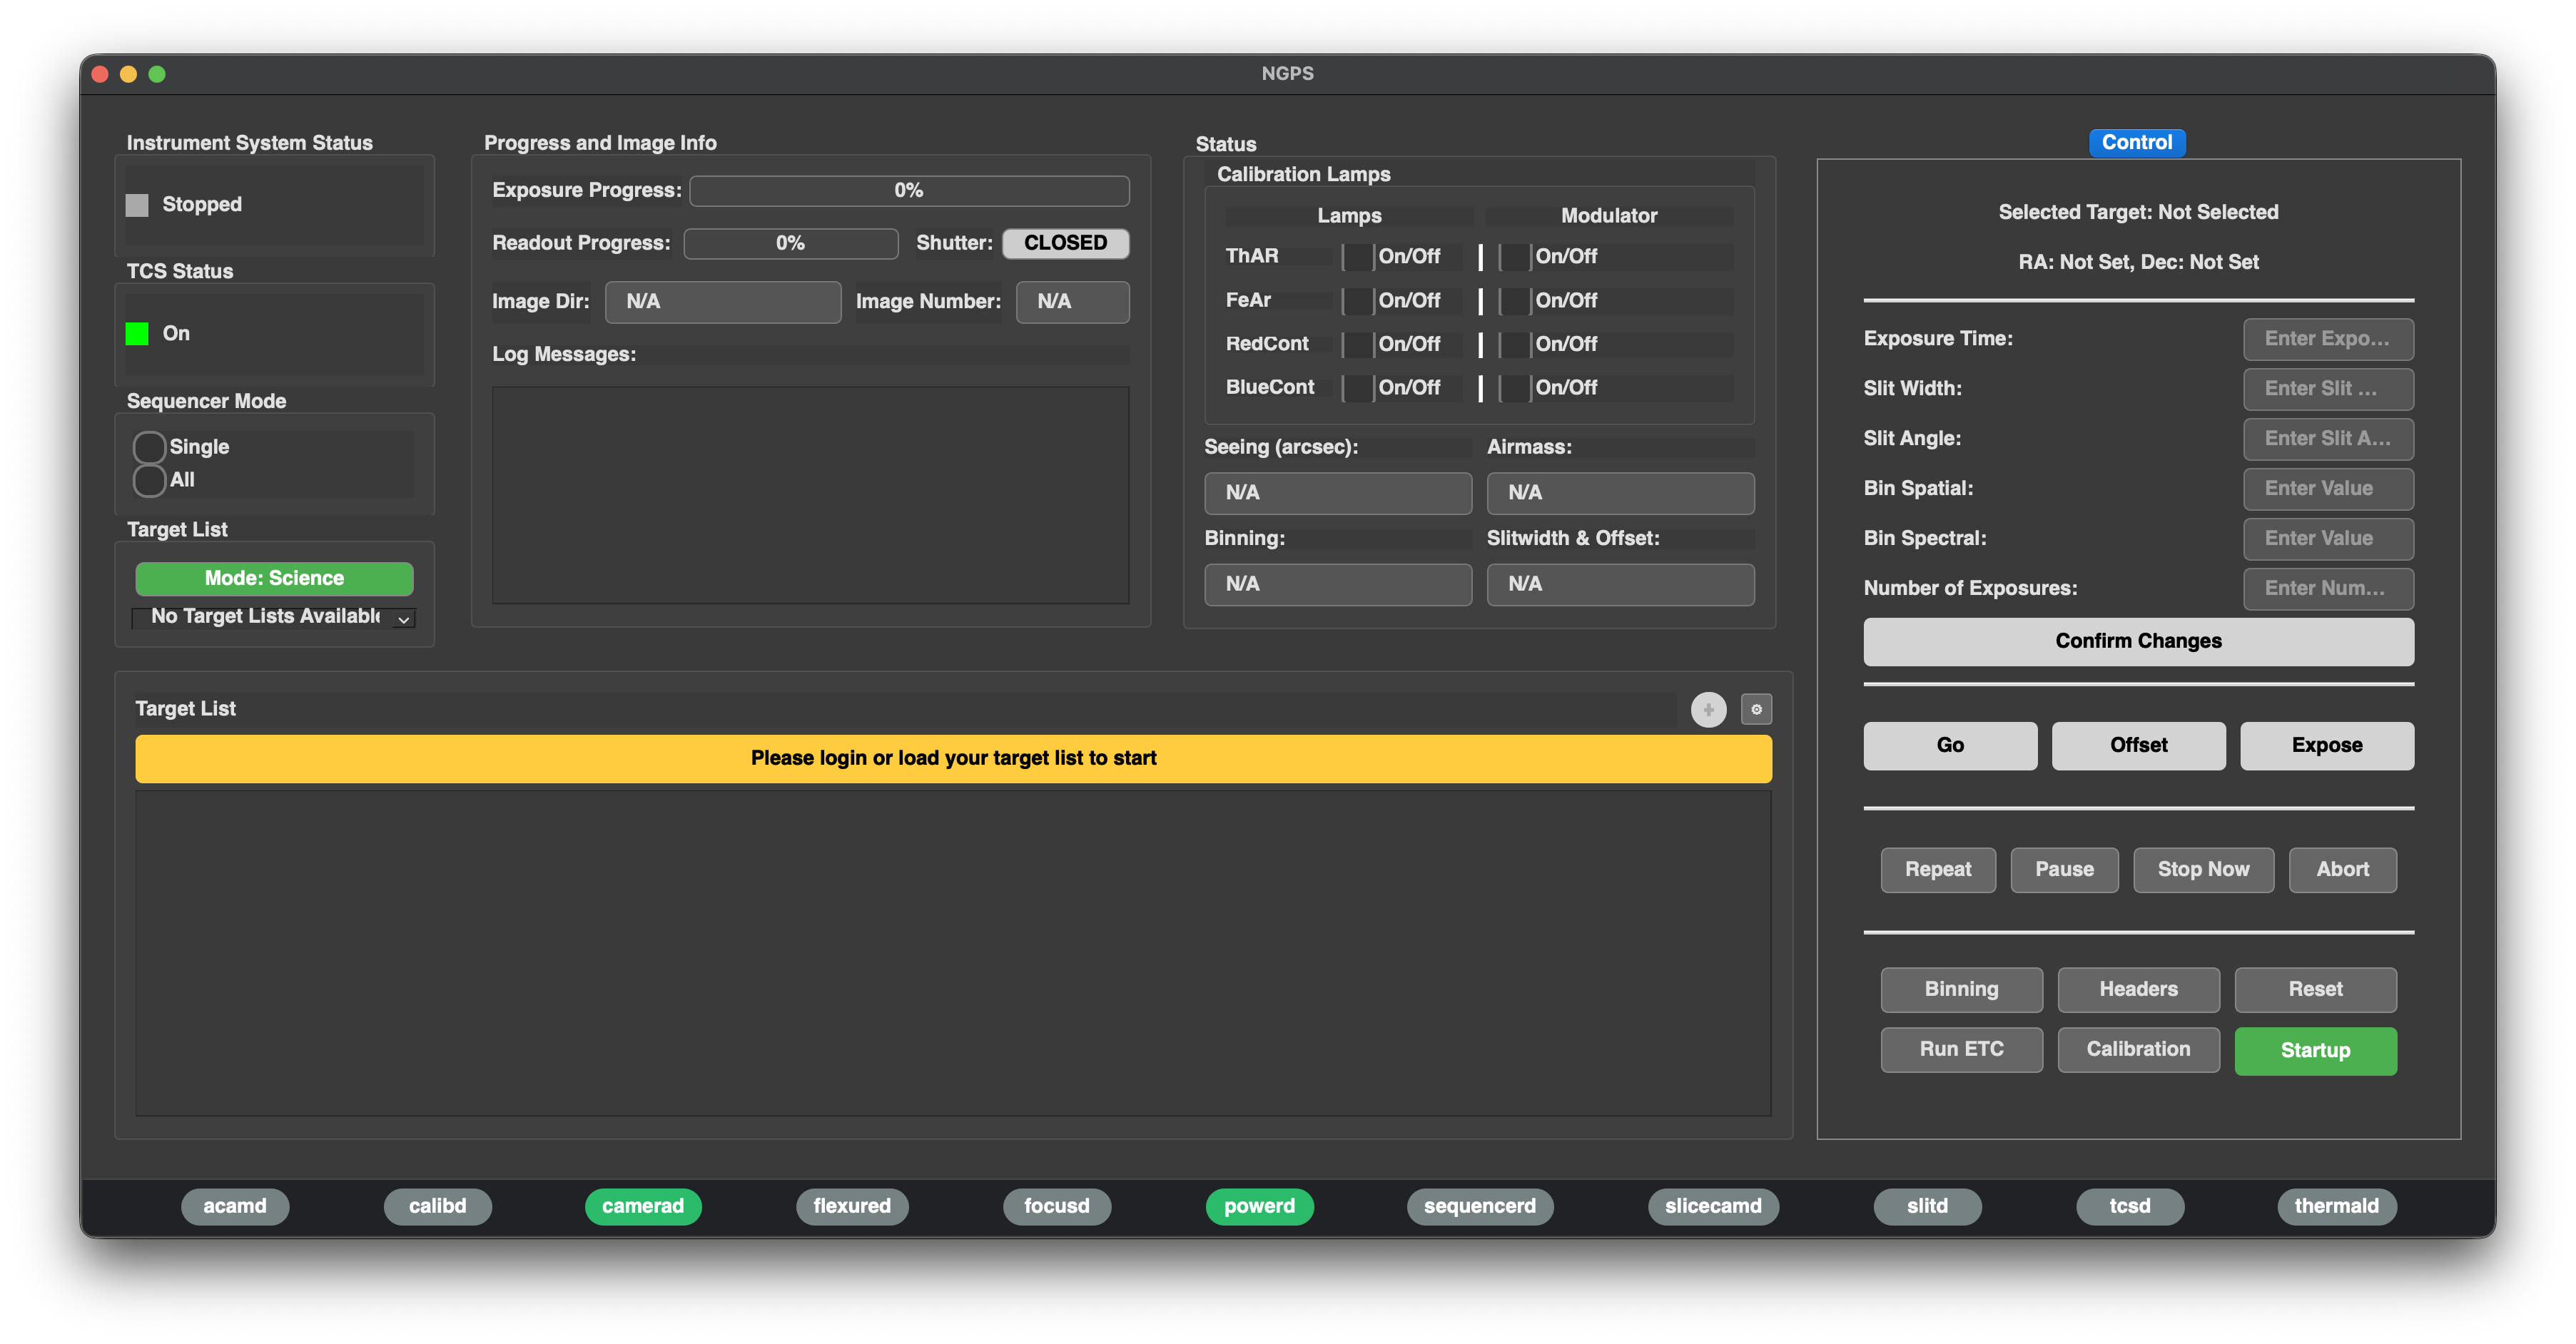Click the sequencerd daemon status pill
2576x1344 pixels.
1480,1207
